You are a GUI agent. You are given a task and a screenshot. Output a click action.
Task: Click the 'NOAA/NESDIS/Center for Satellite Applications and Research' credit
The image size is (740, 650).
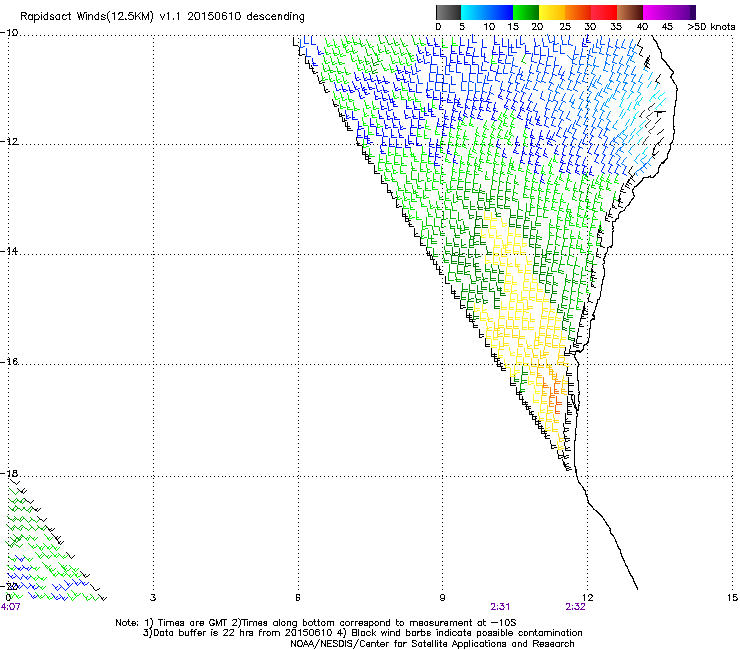click(x=432, y=644)
